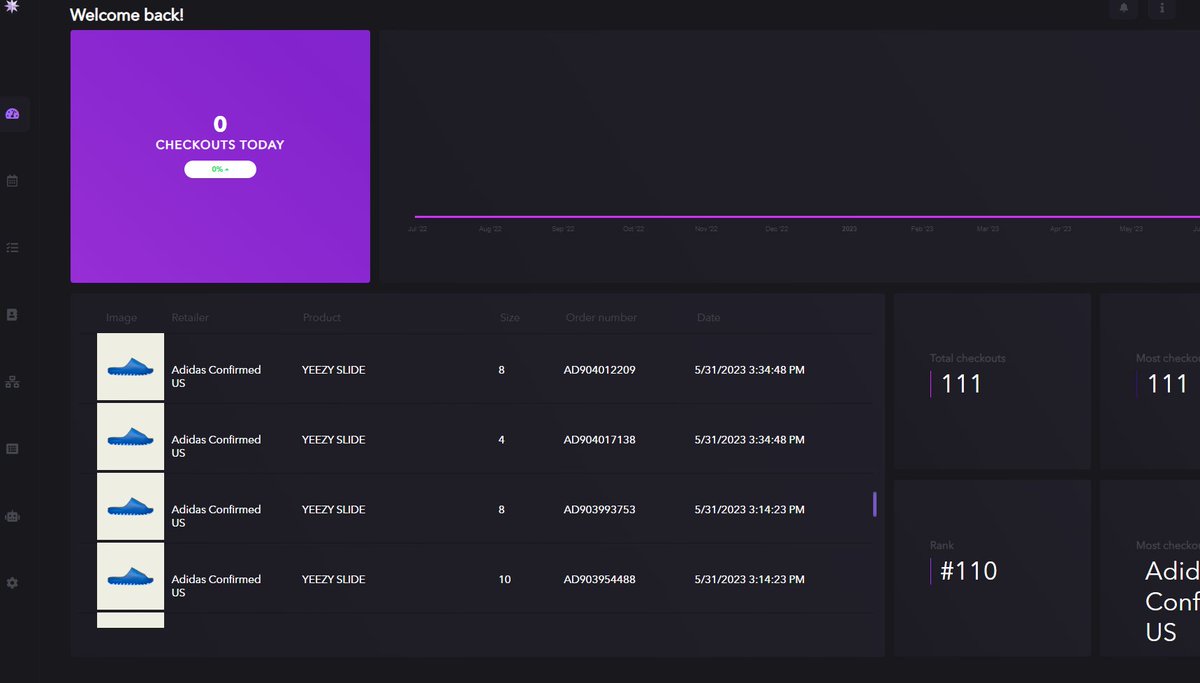Click the star logo at top left
This screenshot has height=683, width=1200.
point(13,7)
